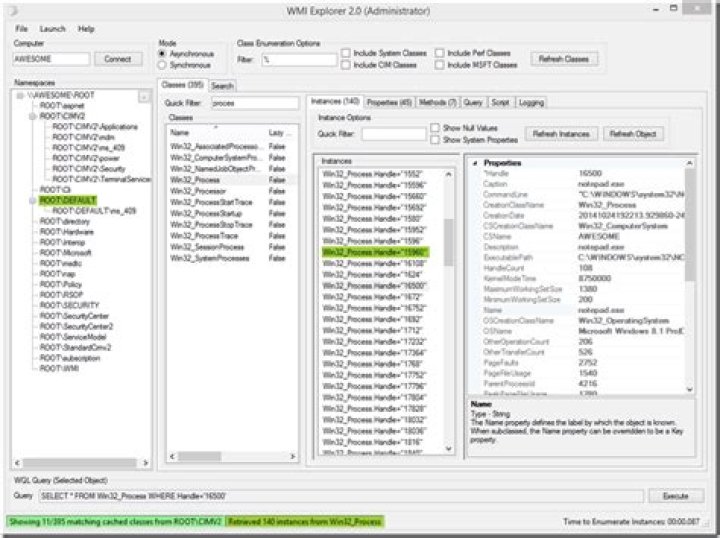This screenshot has height=538, width=720.
Task: Select the Win32_Process class row
Action: tap(232, 180)
